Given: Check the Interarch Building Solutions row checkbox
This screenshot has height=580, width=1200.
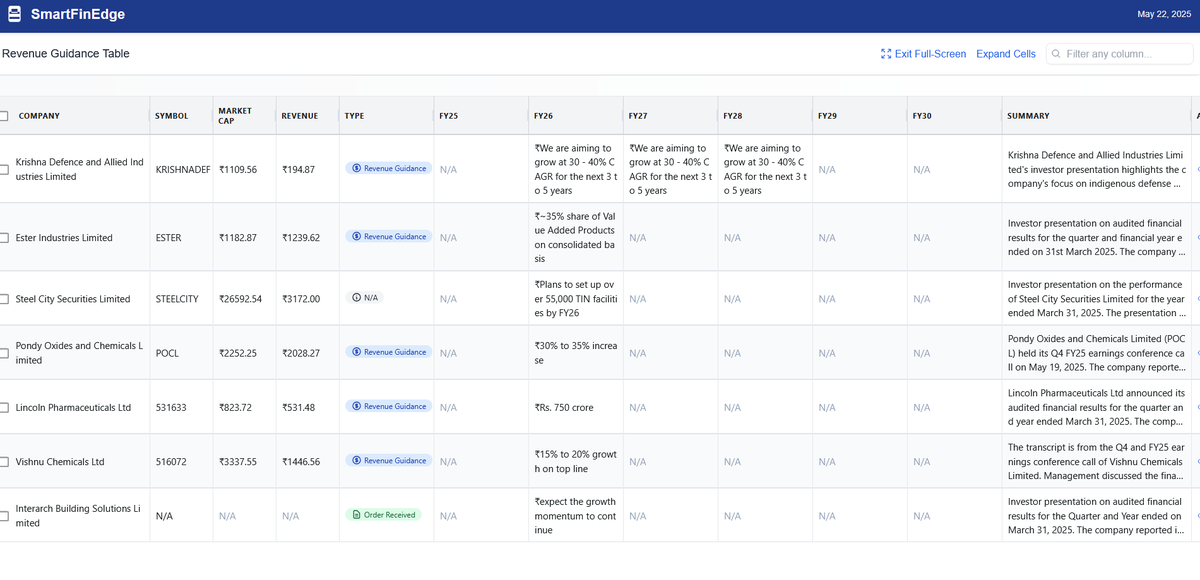Looking at the screenshot, I should (x=3, y=516).
